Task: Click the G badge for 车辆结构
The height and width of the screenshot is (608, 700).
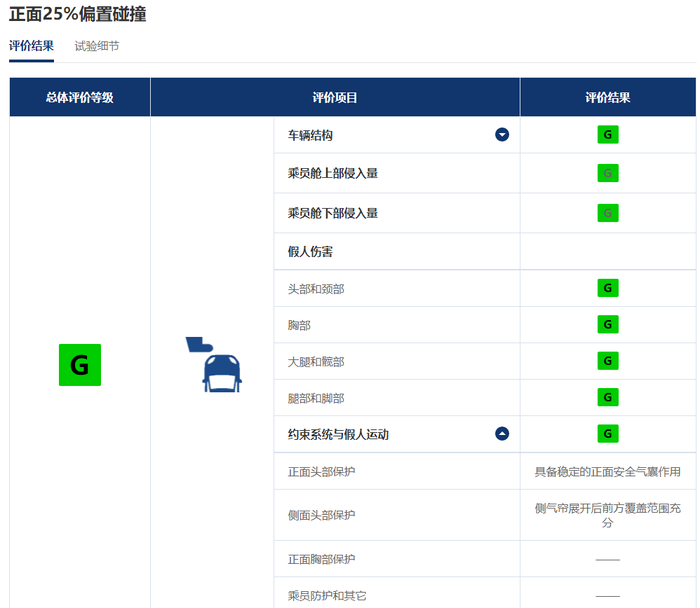Action: tap(608, 134)
